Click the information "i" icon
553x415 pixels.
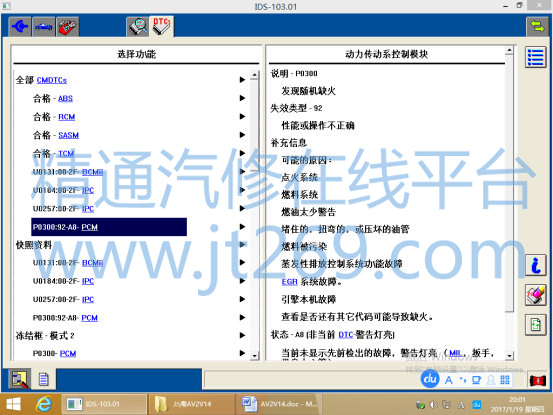click(535, 265)
